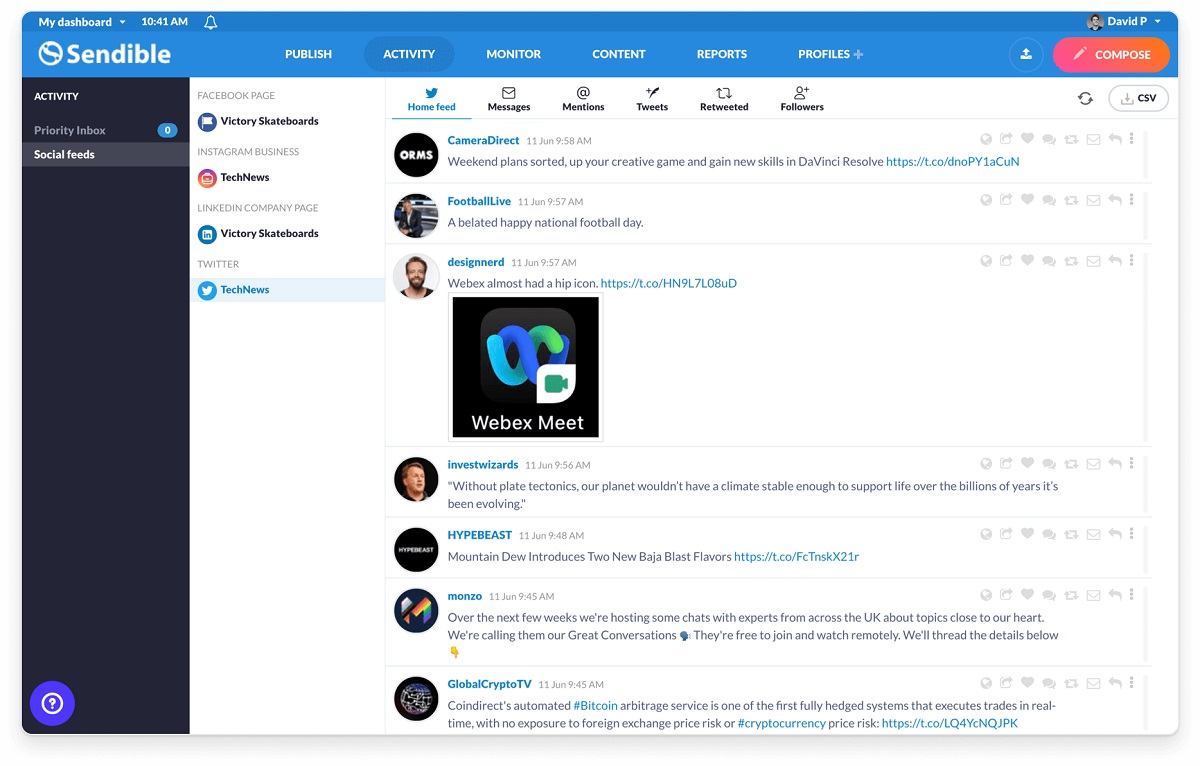Image resolution: width=1200 pixels, height=766 pixels.
Task: Open the Reports section
Action: (x=722, y=54)
